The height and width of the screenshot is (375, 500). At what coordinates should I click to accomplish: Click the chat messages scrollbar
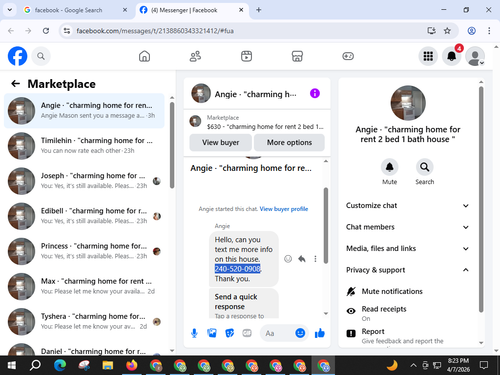[326, 225]
